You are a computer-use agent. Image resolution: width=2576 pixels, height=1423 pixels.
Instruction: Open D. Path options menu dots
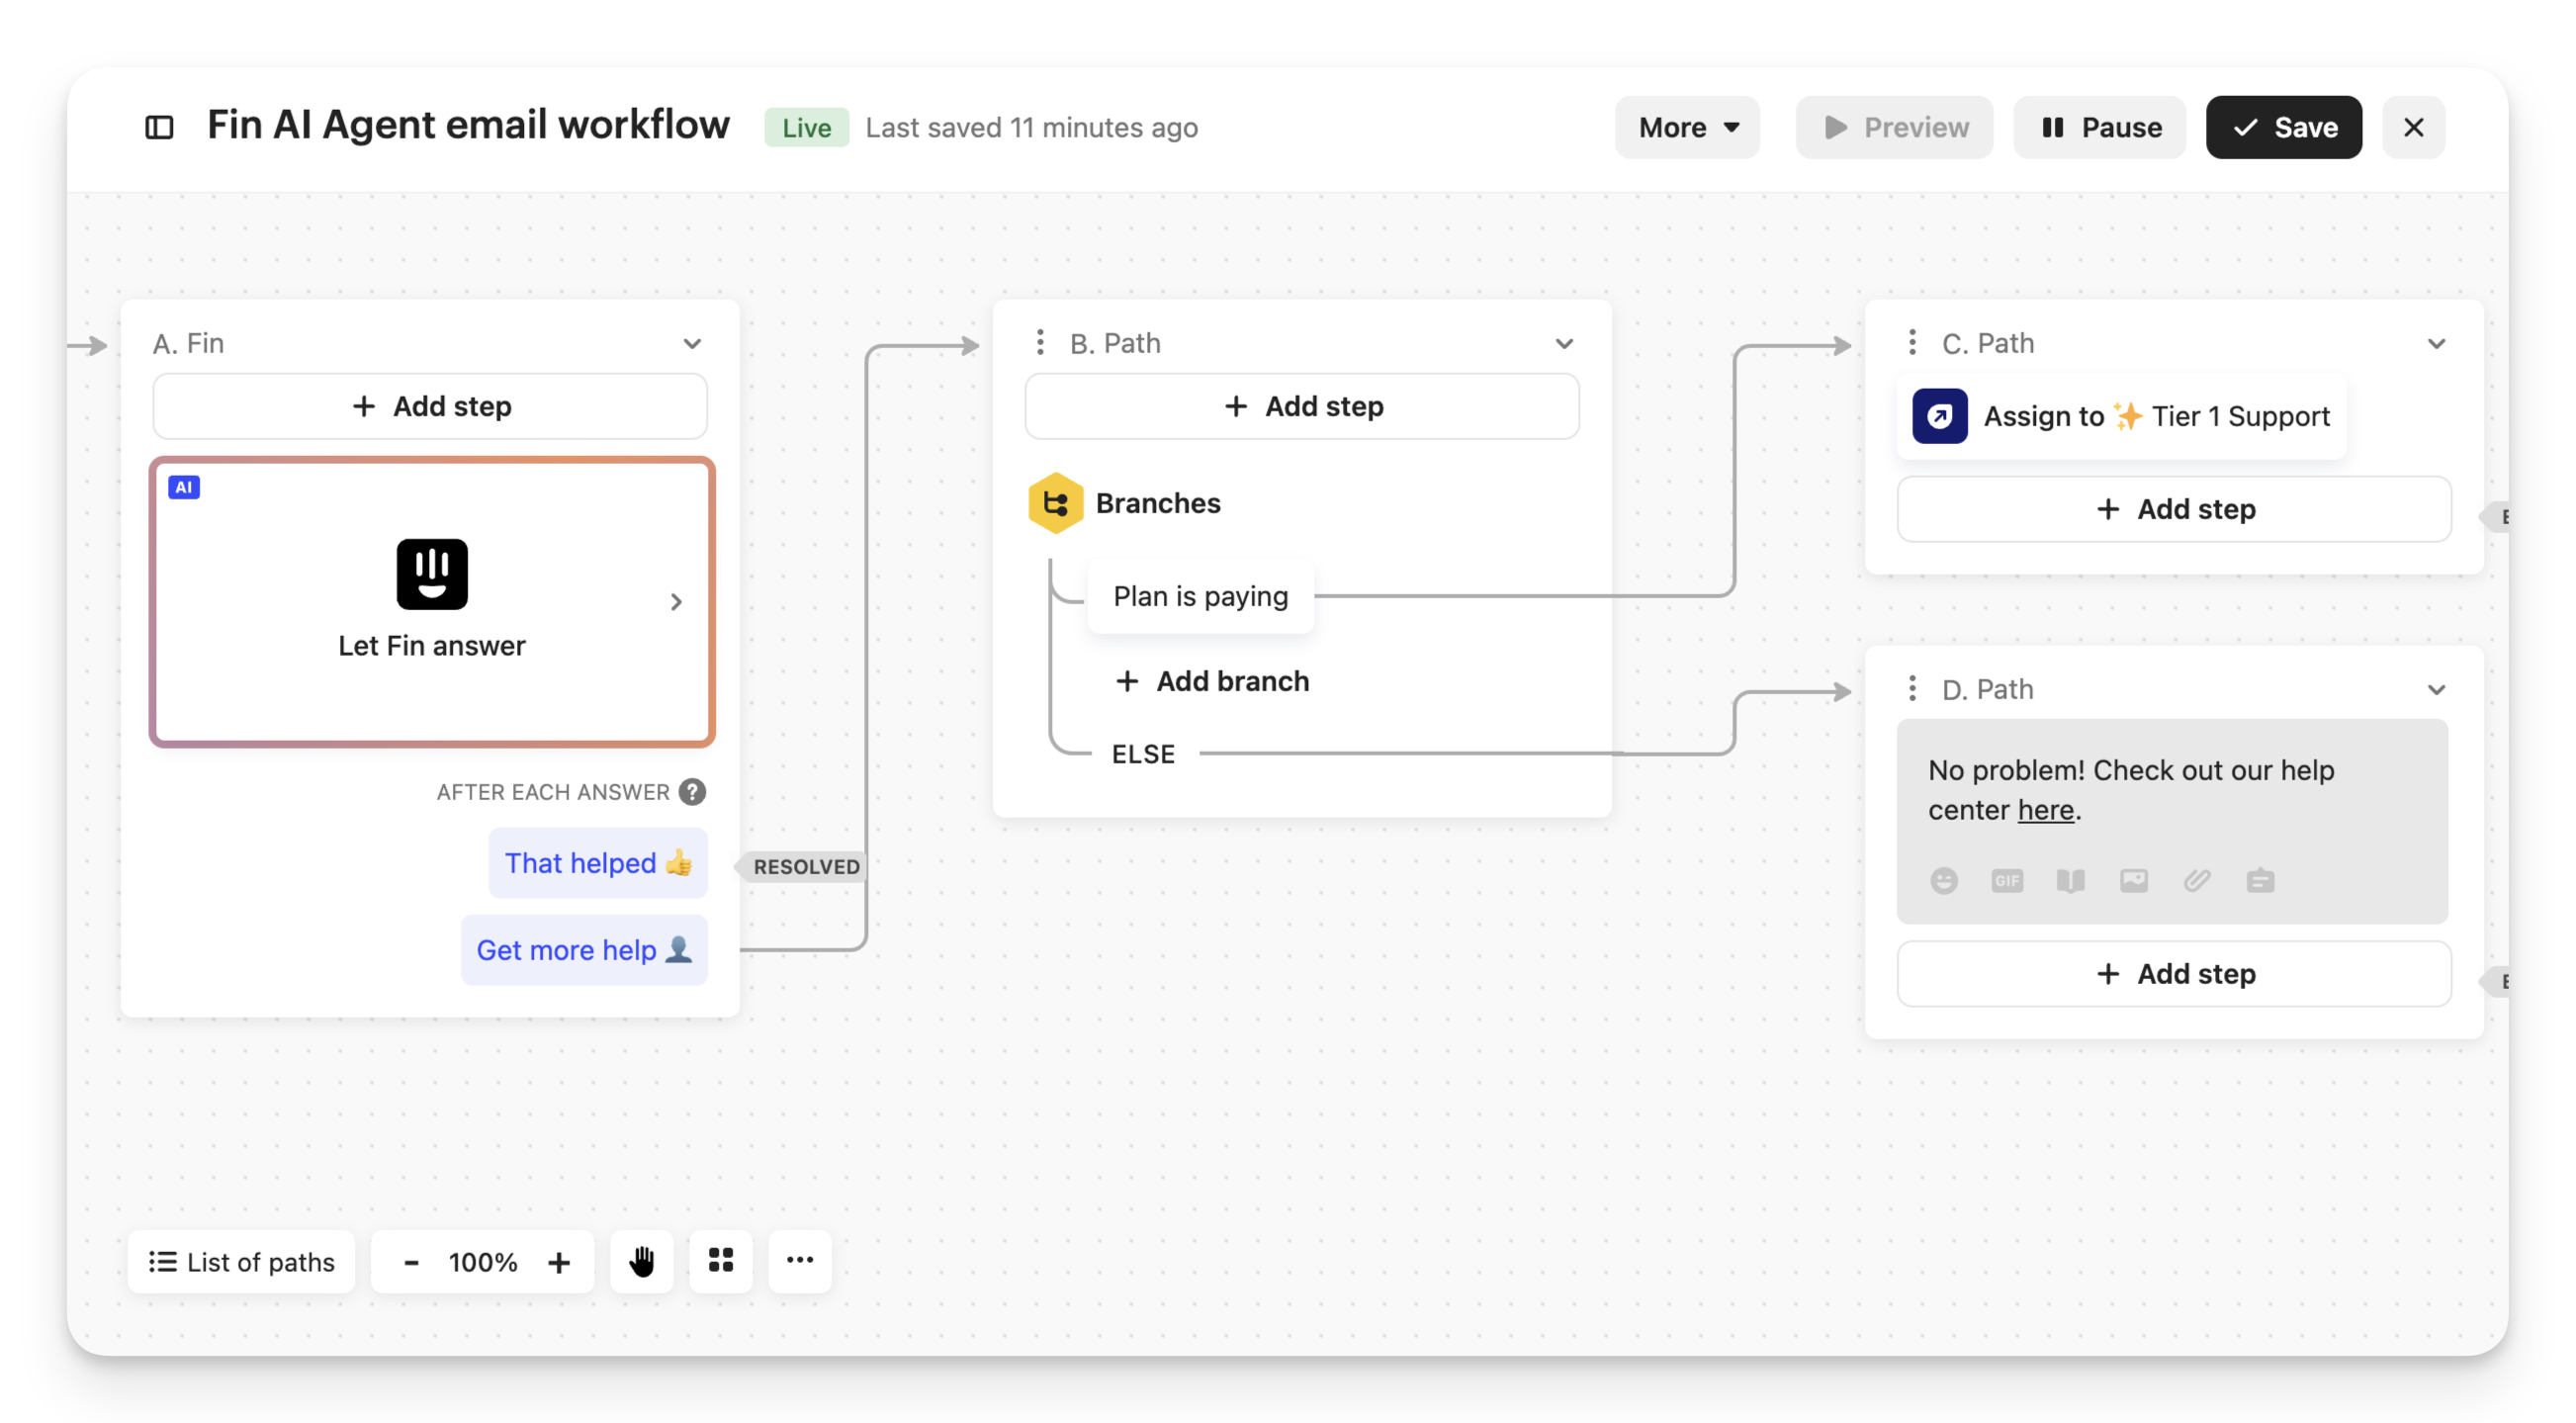[x=1912, y=688]
